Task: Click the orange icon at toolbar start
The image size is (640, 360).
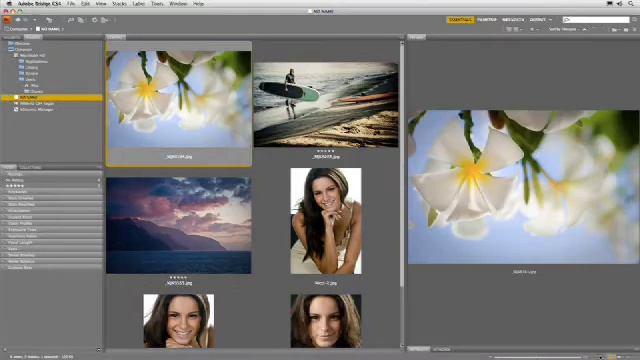Action: [7, 20]
